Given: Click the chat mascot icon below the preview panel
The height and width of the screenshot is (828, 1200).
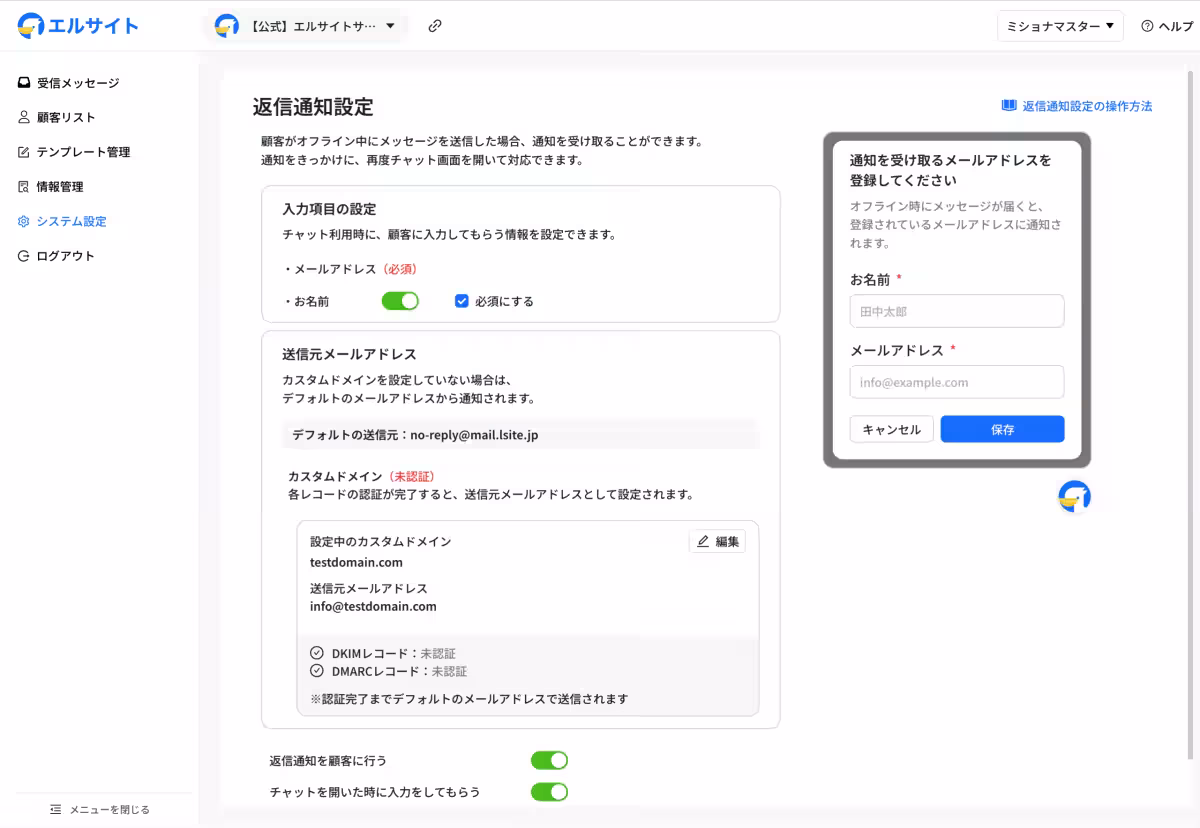Looking at the screenshot, I should 1074,497.
